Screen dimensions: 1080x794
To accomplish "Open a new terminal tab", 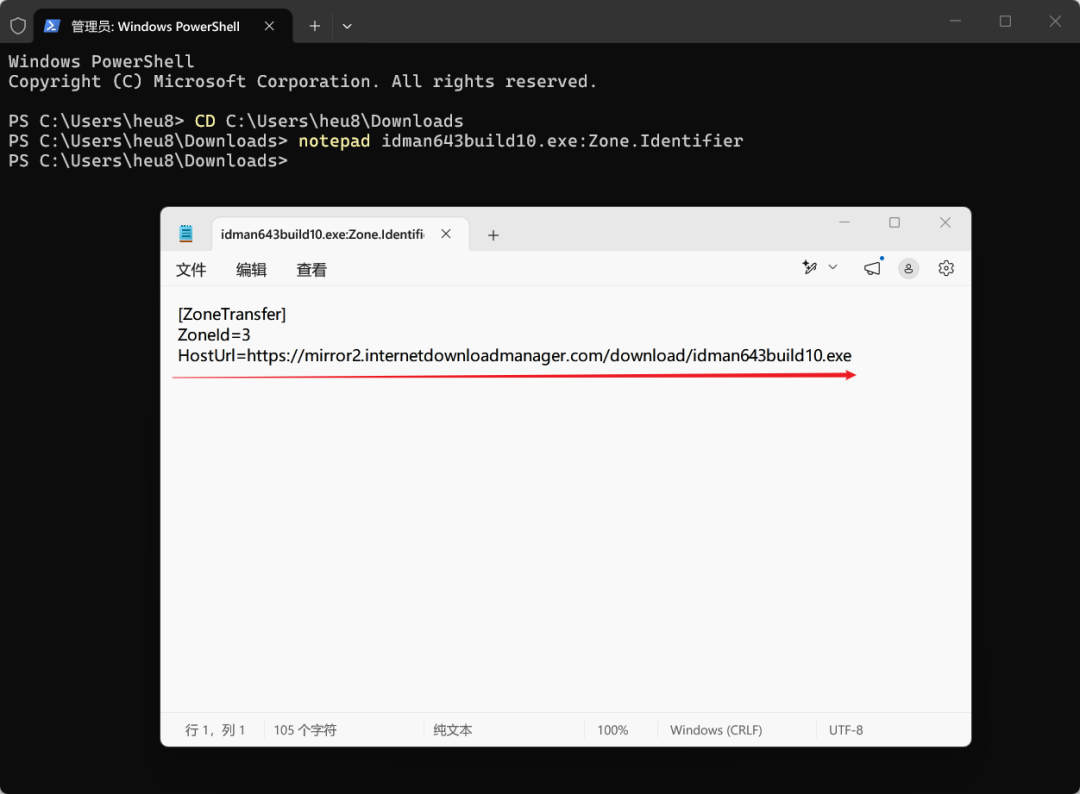I will (315, 26).
